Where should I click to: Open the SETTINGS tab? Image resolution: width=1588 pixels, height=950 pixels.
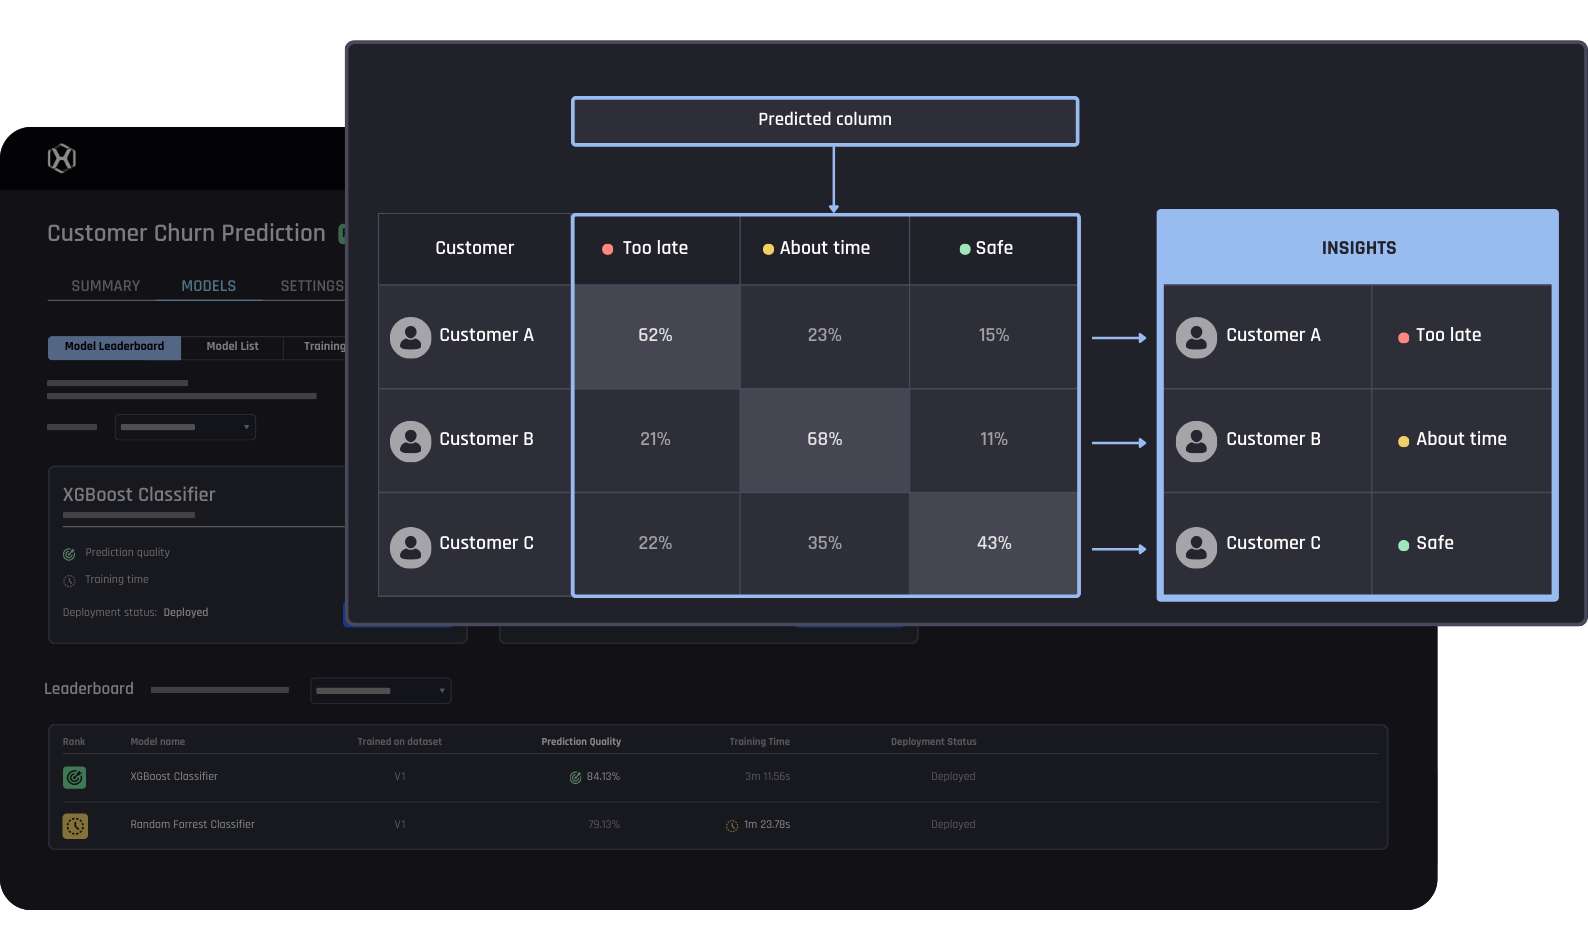312,286
